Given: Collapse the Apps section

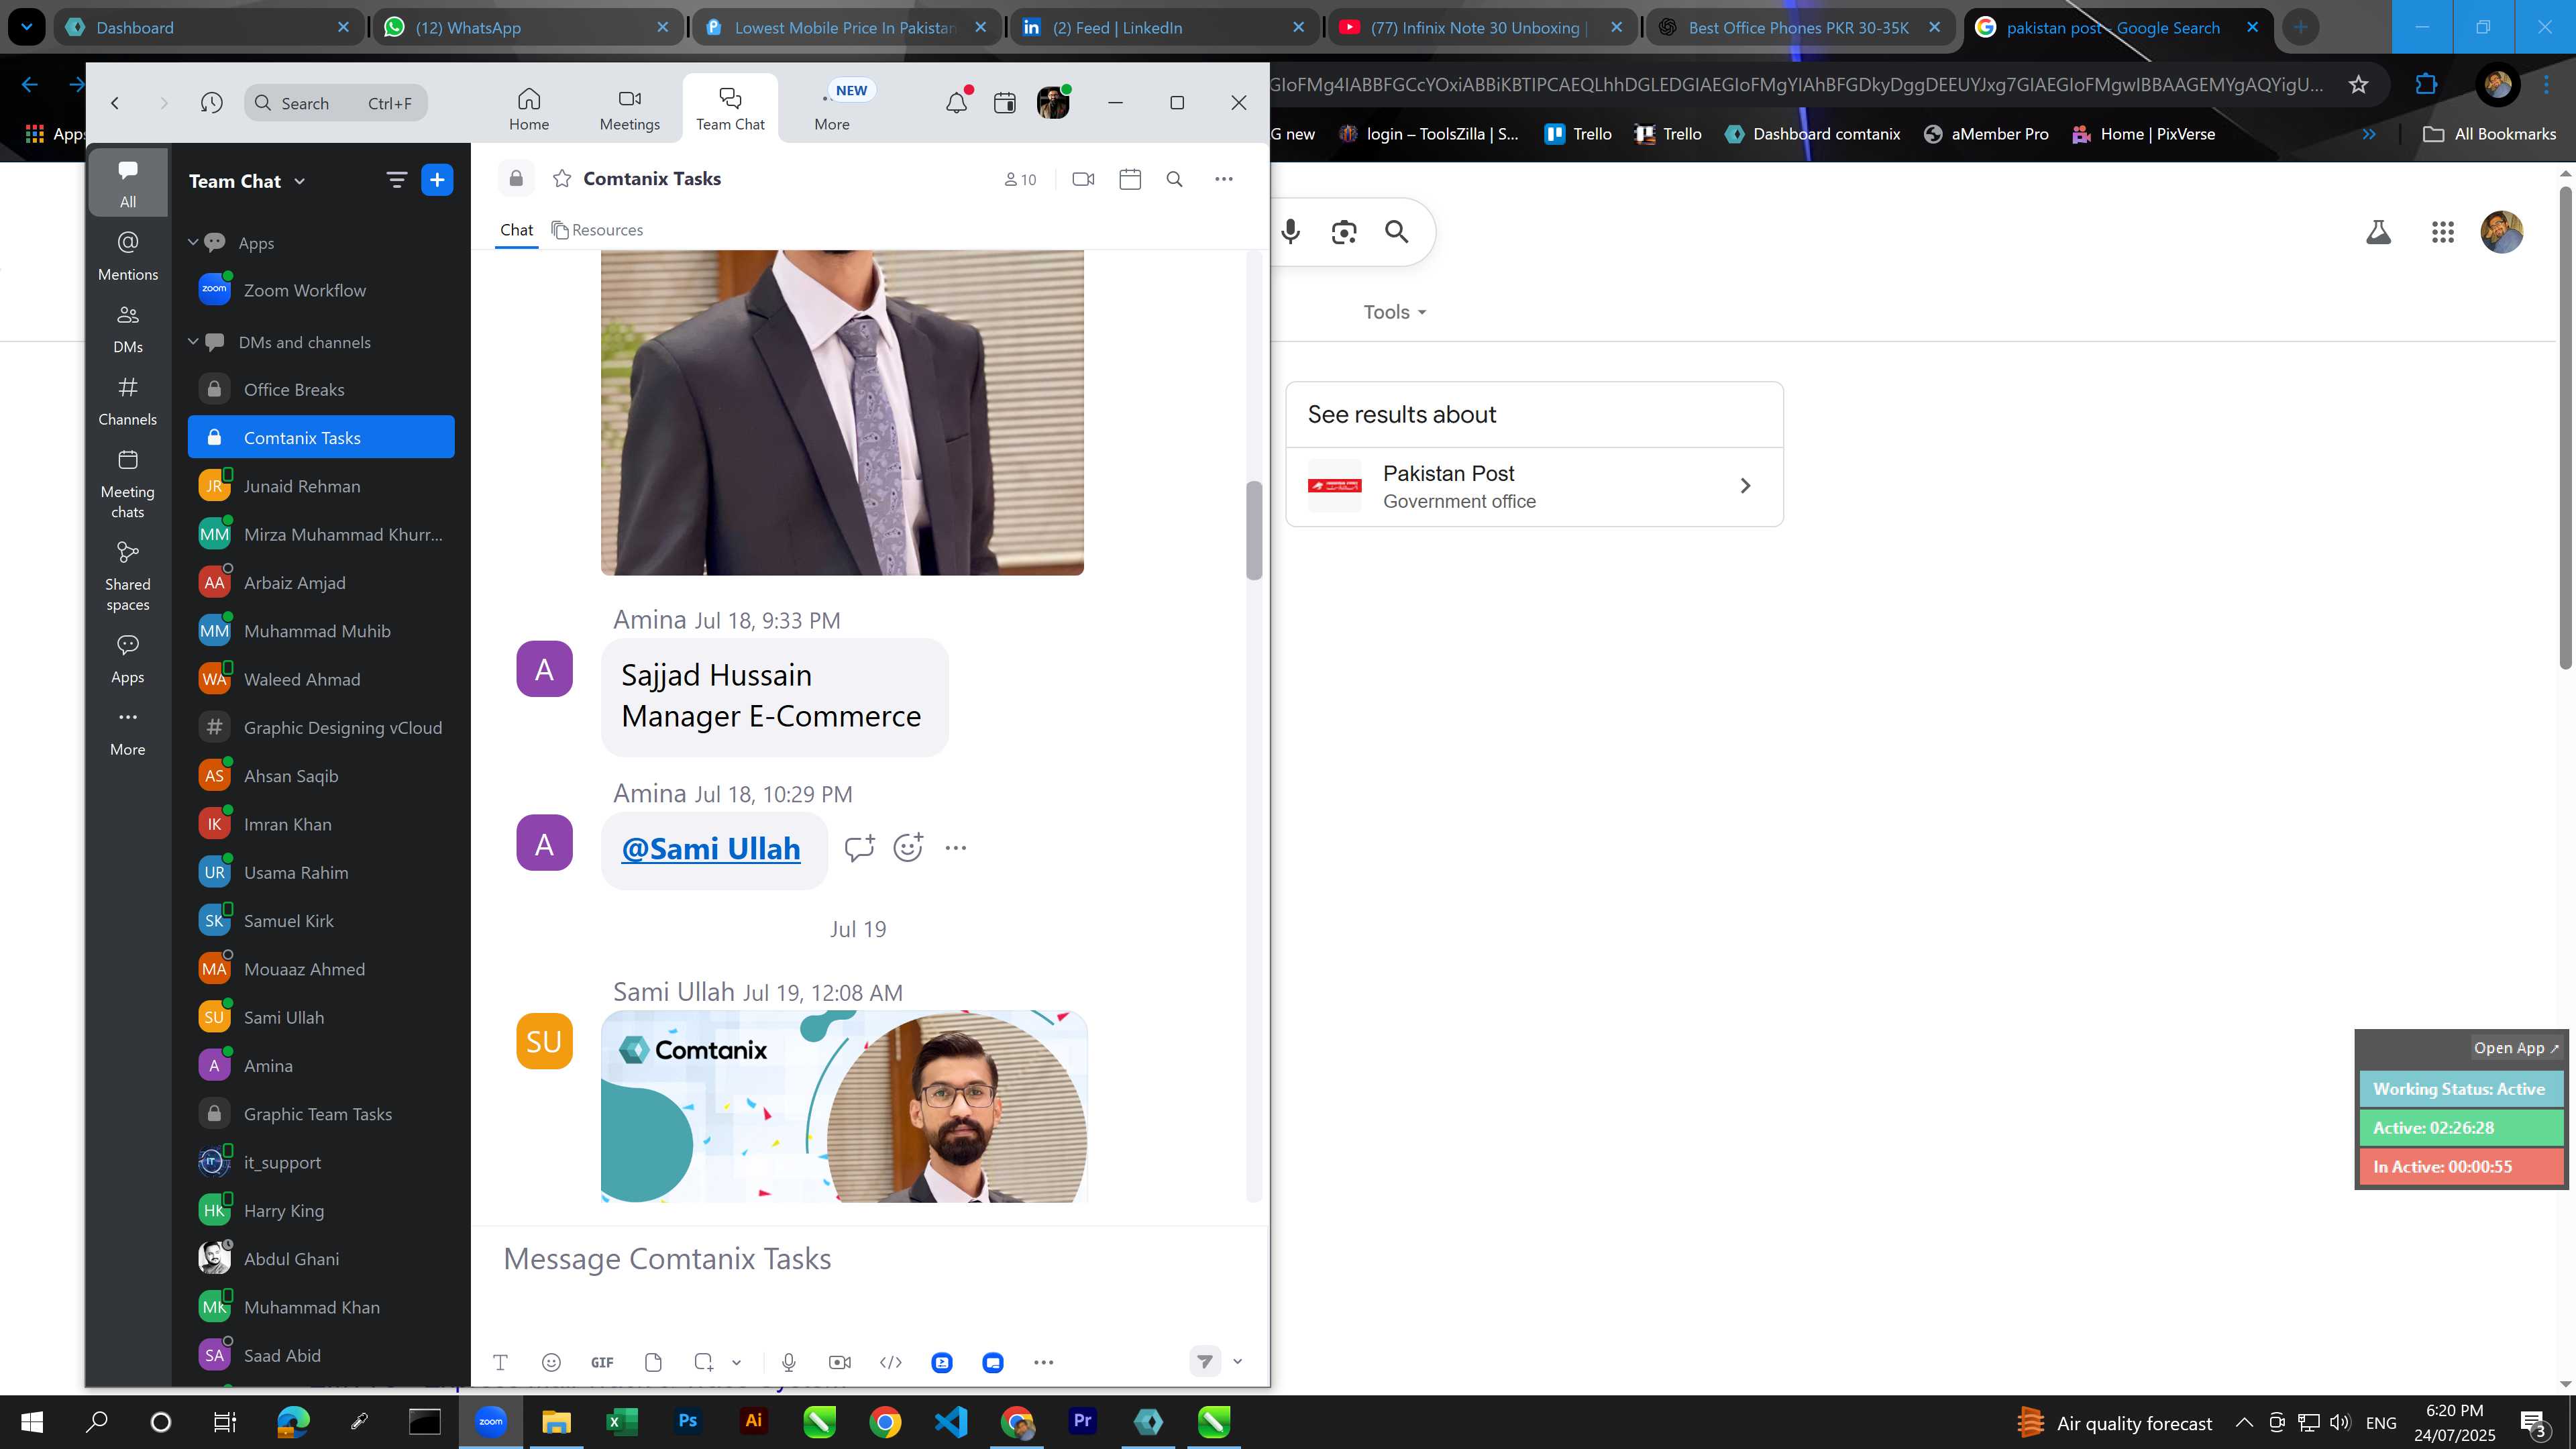Looking at the screenshot, I should pyautogui.click(x=193, y=242).
